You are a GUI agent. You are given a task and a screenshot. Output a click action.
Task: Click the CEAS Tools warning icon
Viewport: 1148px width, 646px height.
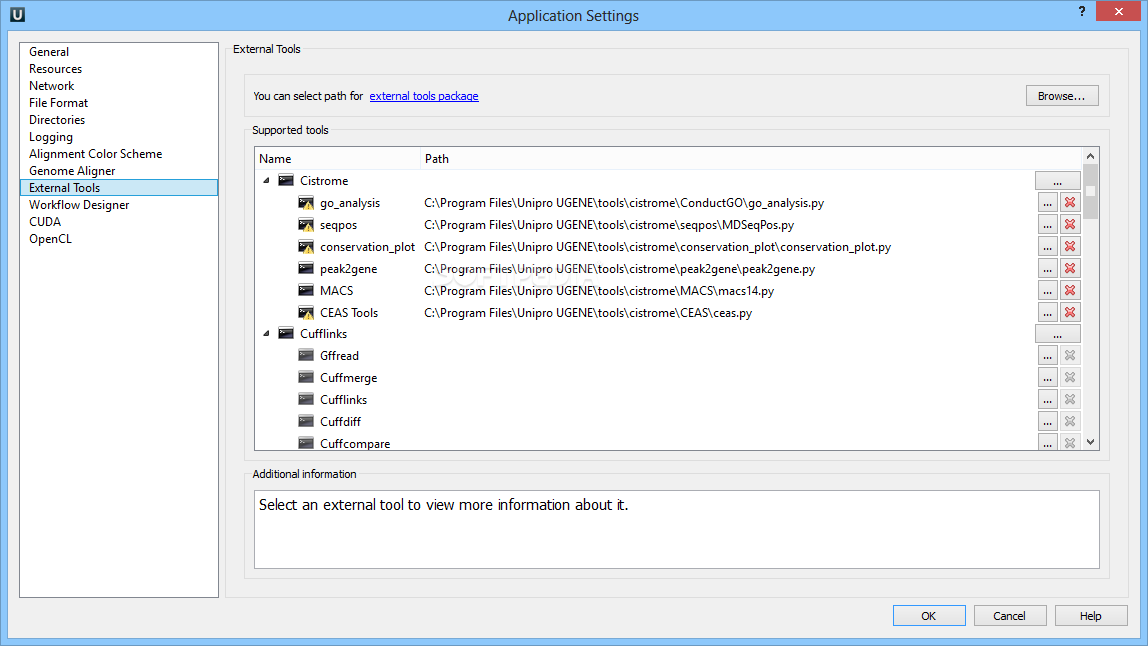point(306,313)
